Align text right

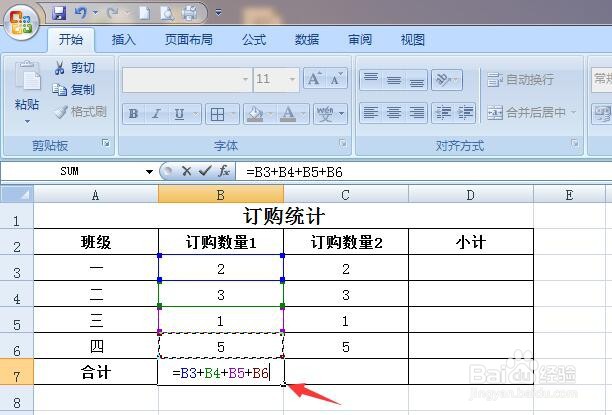click(416, 113)
